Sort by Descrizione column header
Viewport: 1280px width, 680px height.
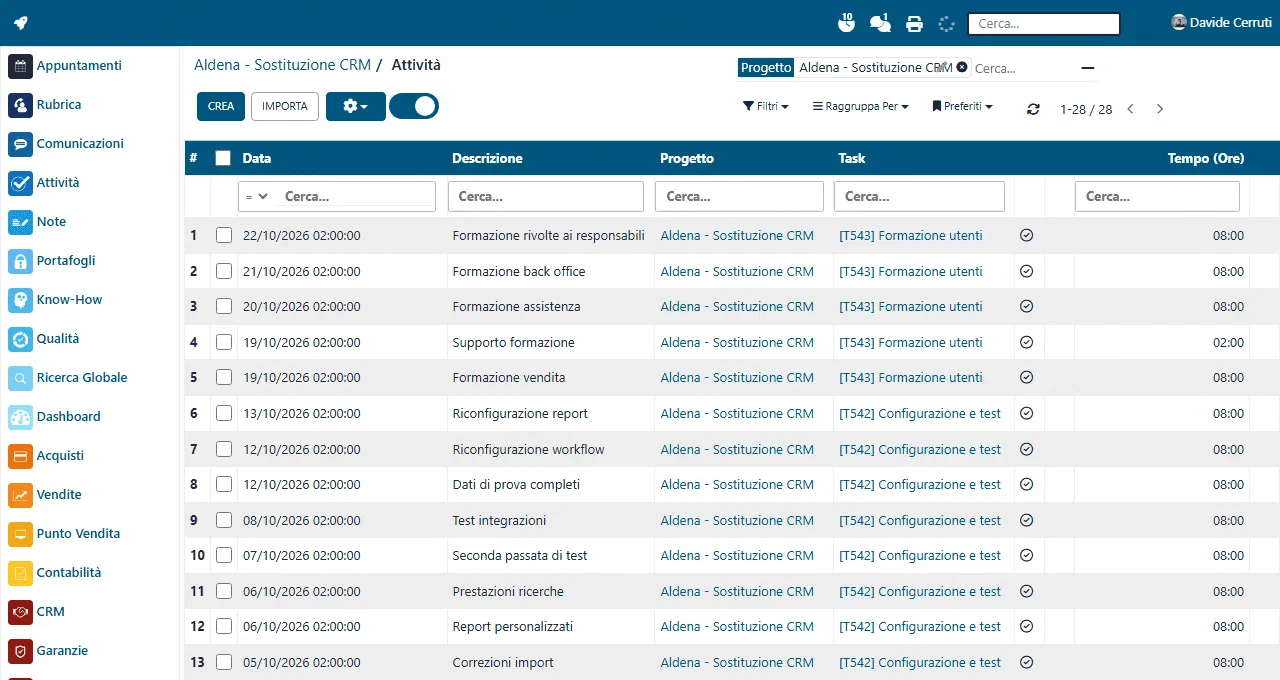(487, 158)
